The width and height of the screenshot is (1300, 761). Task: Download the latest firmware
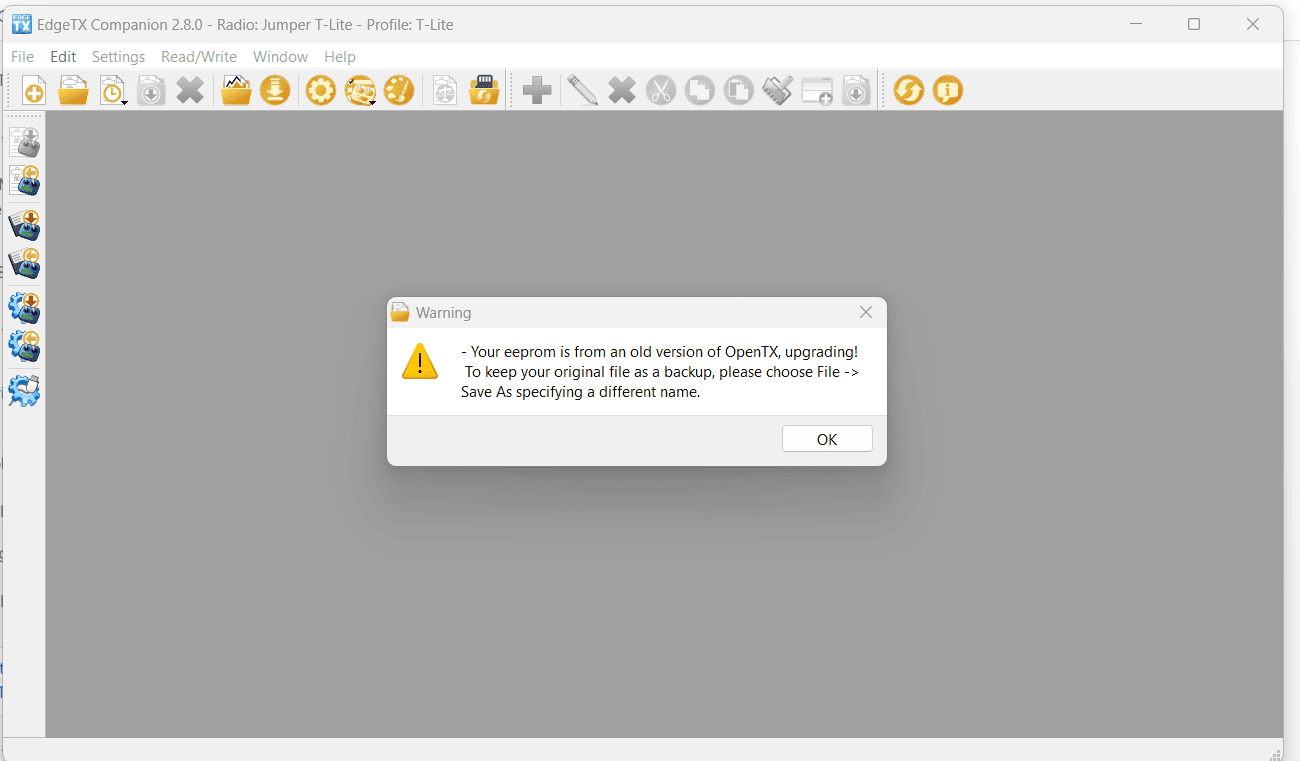point(275,90)
